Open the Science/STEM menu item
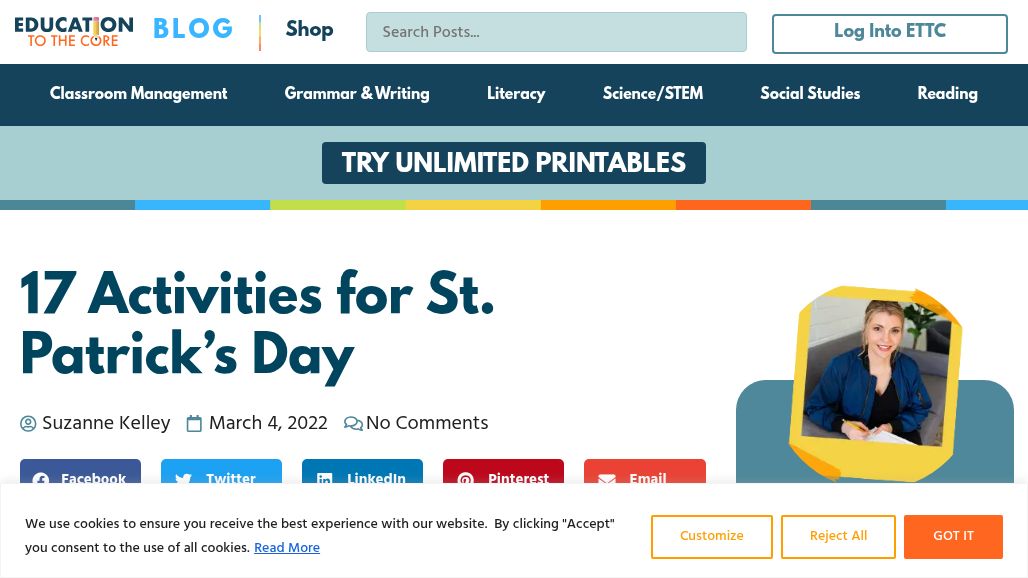This screenshot has width=1028, height=578. pyautogui.click(x=653, y=94)
